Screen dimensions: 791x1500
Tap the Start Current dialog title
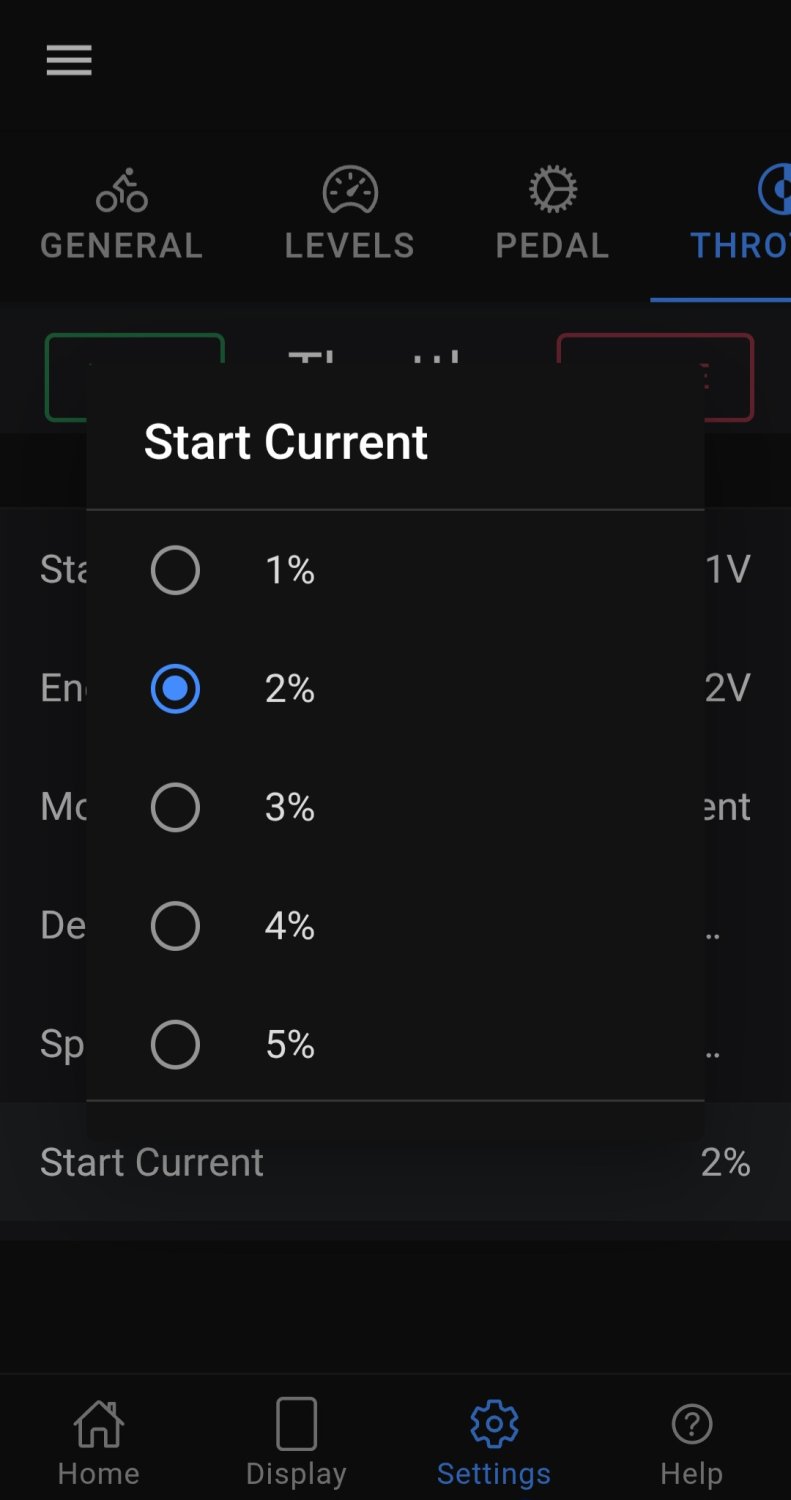286,442
